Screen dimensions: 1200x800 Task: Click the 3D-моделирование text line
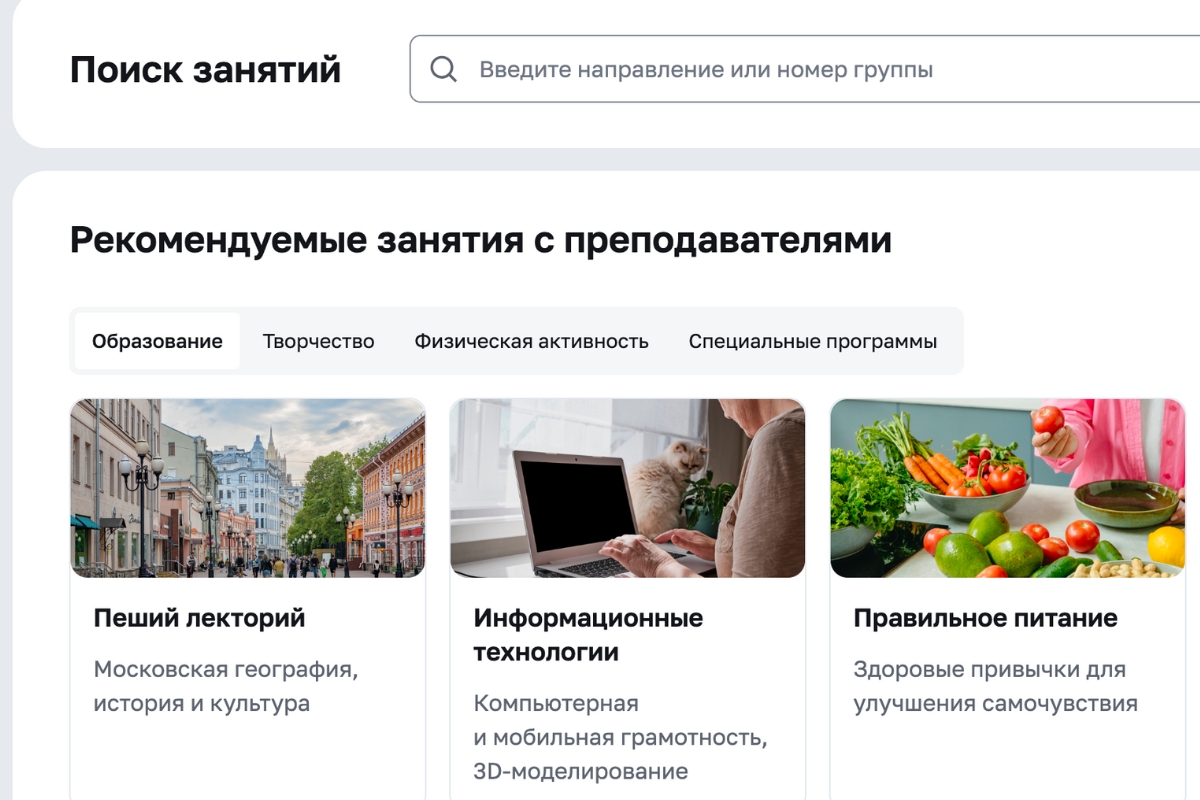click(x=580, y=771)
